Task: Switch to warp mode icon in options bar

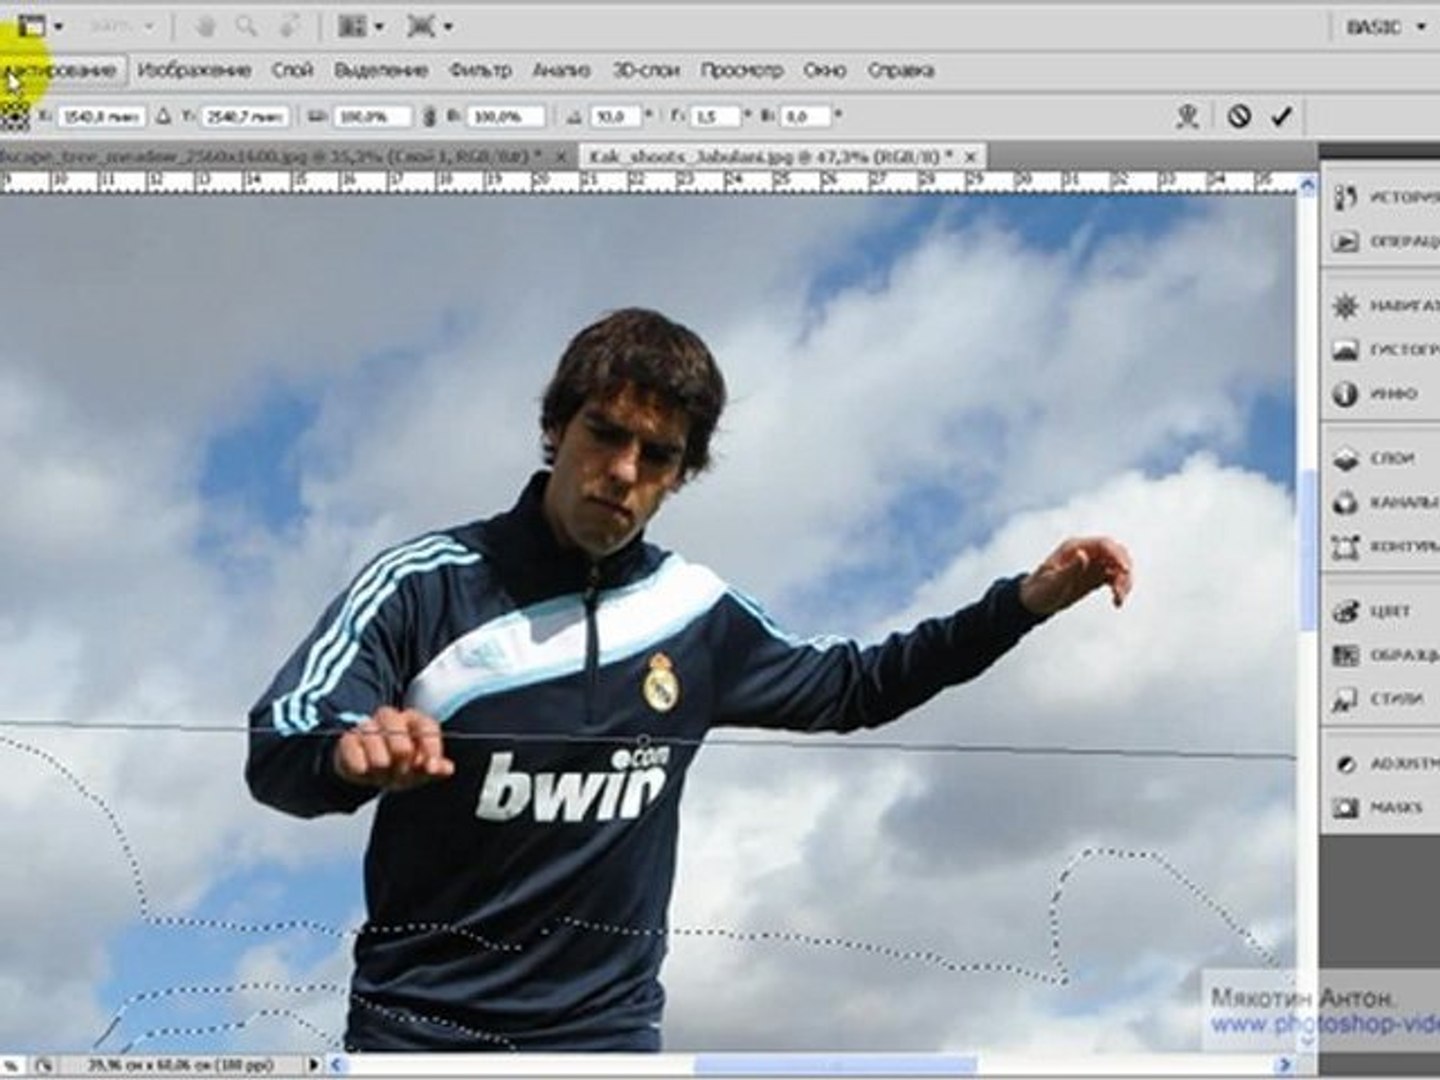Action: click(1187, 117)
